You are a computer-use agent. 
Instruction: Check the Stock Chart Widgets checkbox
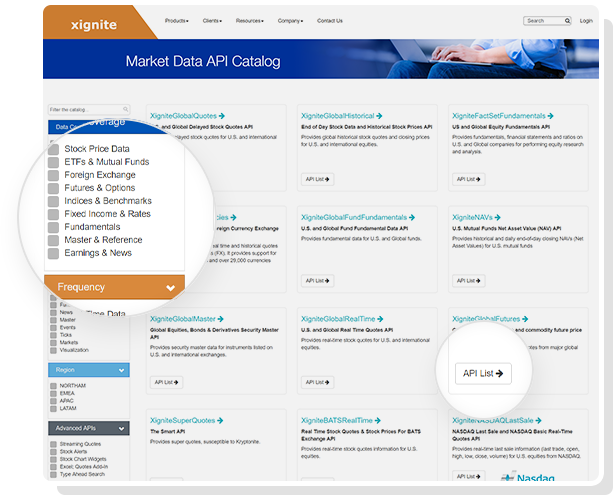click(x=53, y=459)
